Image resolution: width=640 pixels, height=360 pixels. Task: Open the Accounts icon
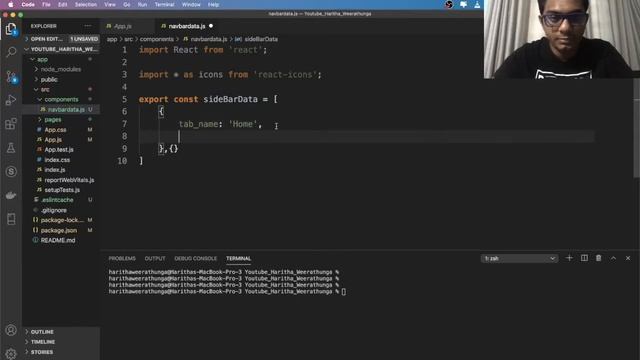11,330
